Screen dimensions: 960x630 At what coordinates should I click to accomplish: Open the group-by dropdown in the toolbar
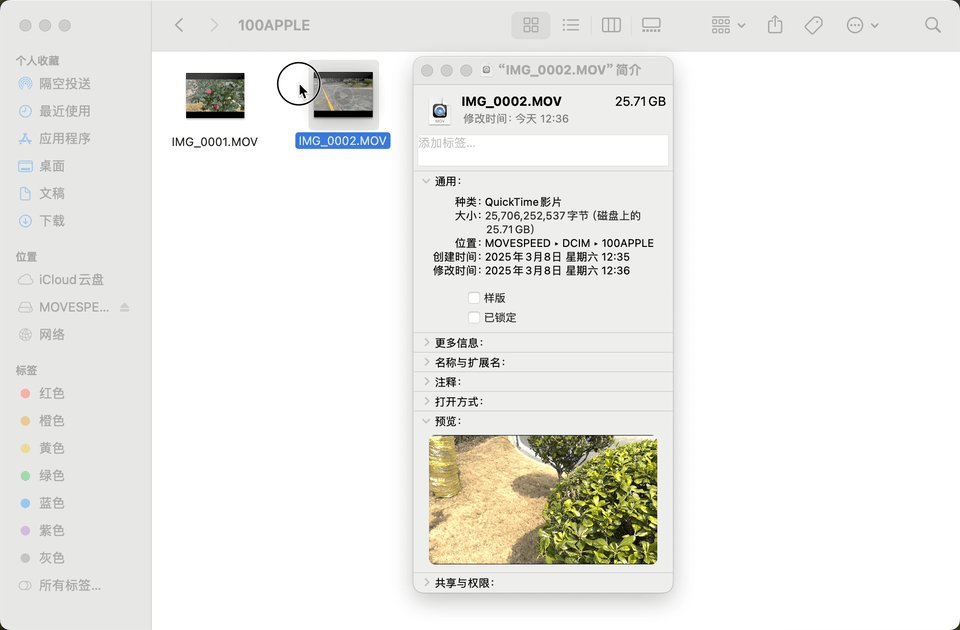click(728, 25)
